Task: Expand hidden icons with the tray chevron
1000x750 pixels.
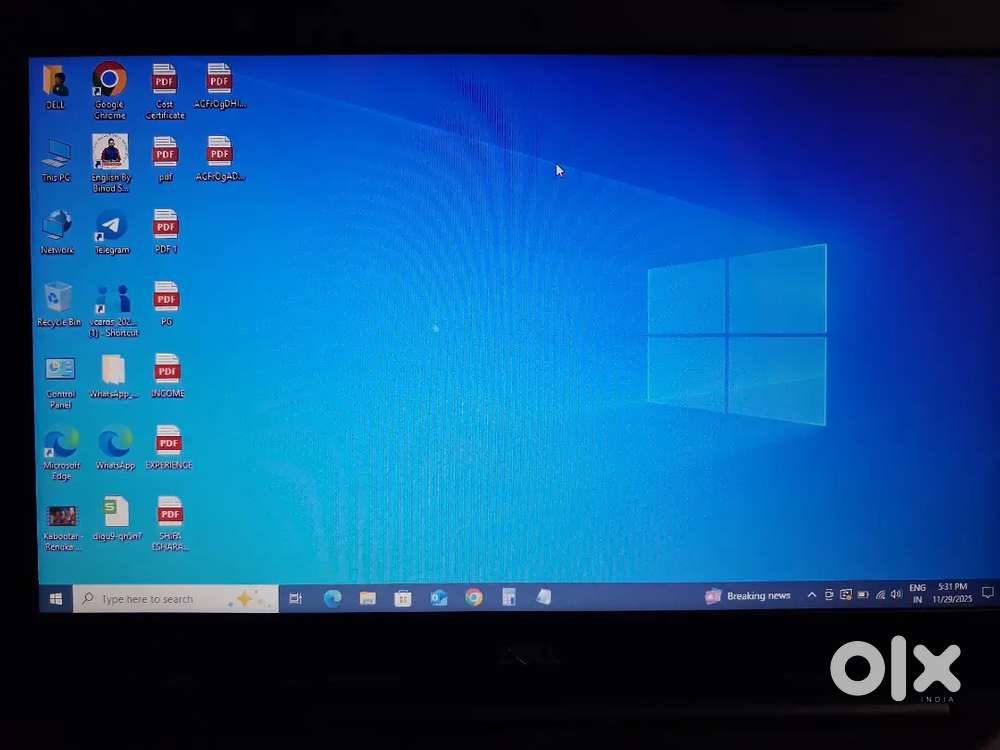Action: click(x=811, y=595)
